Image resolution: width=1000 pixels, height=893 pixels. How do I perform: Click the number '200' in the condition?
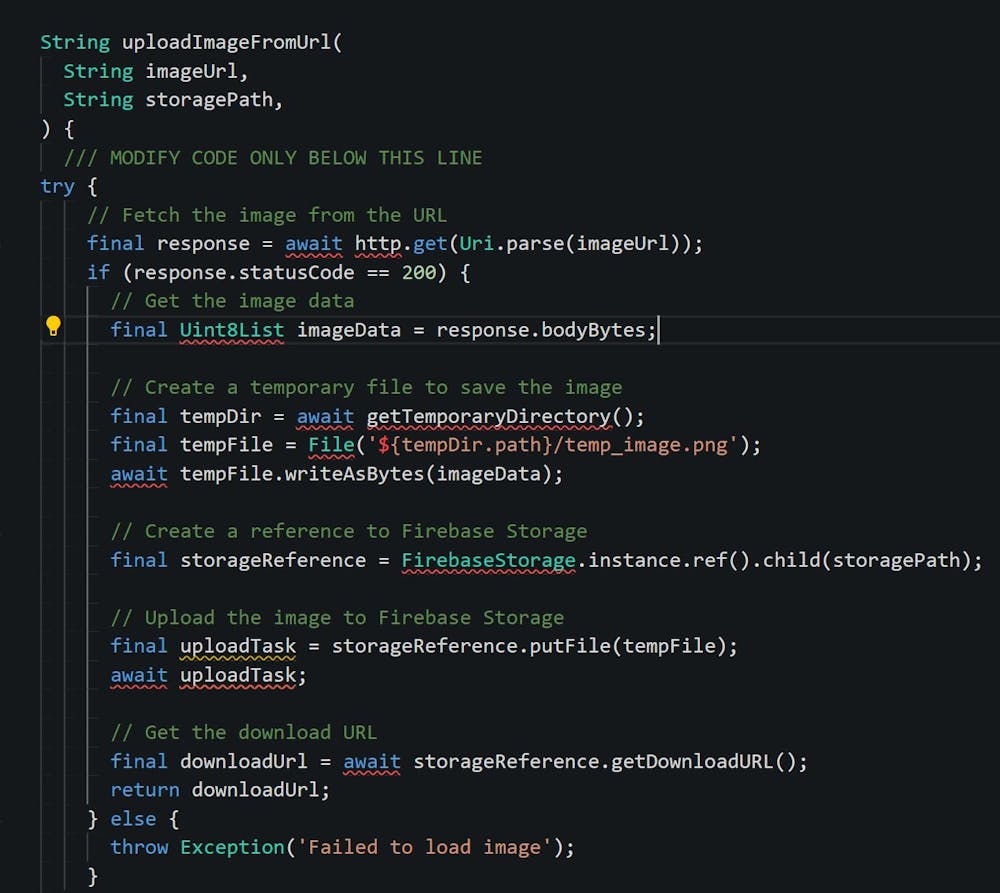[x=419, y=272]
